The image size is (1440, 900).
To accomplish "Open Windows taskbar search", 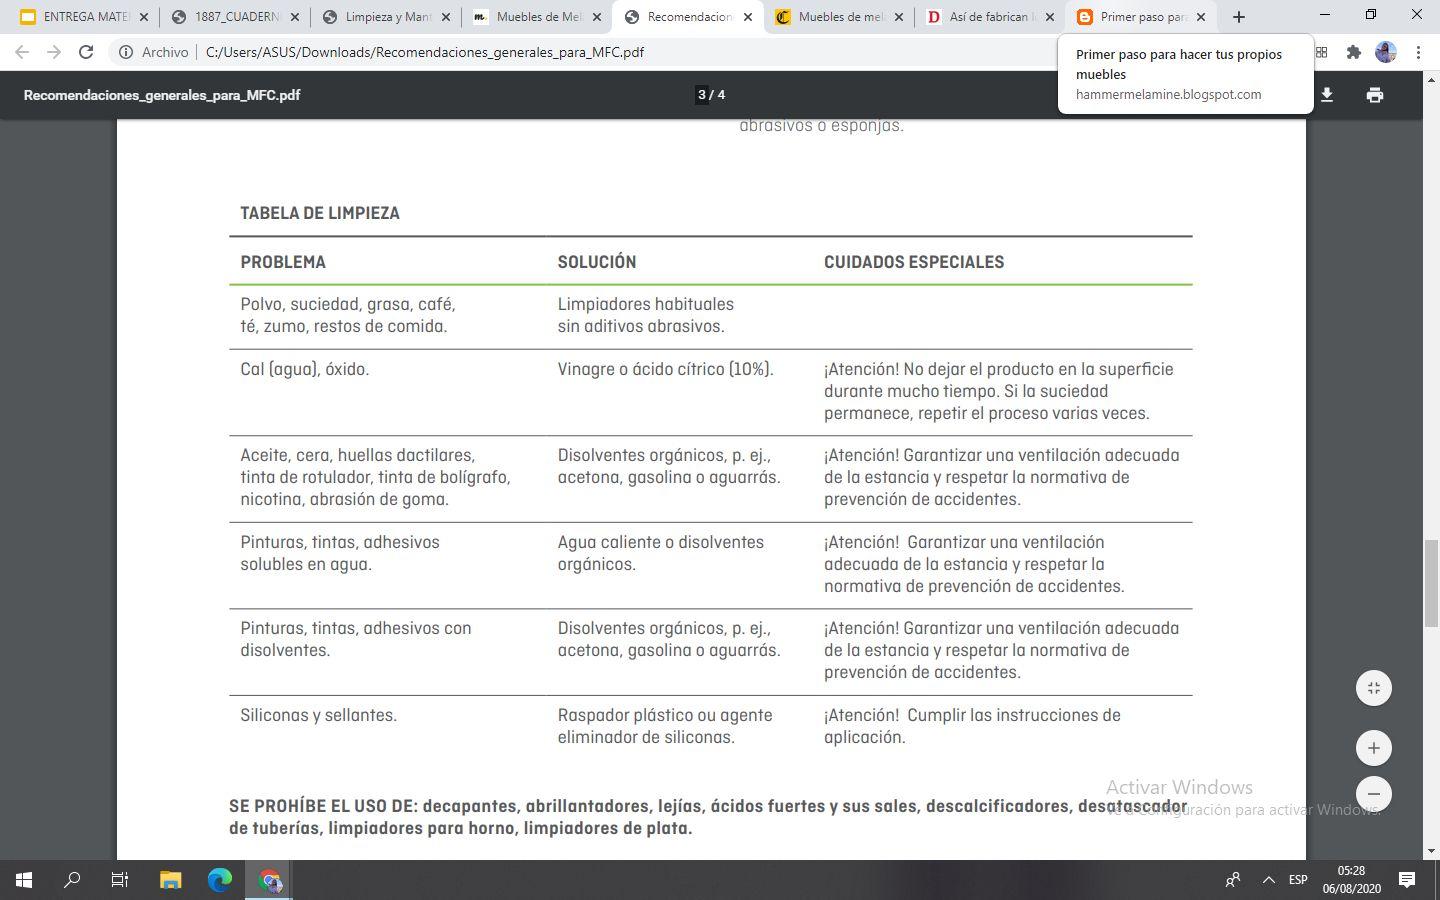I will (x=72, y=880).
